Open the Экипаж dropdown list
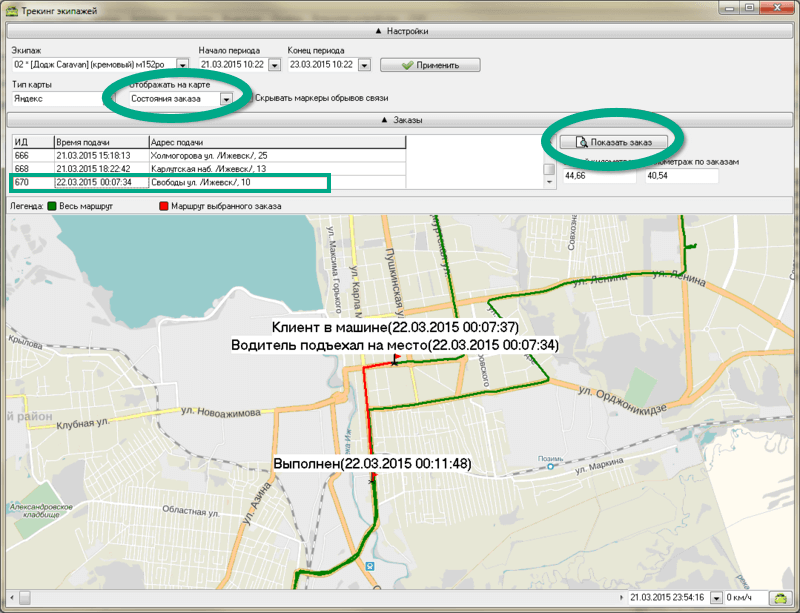 pyautogui.click(x=182, y=65)
